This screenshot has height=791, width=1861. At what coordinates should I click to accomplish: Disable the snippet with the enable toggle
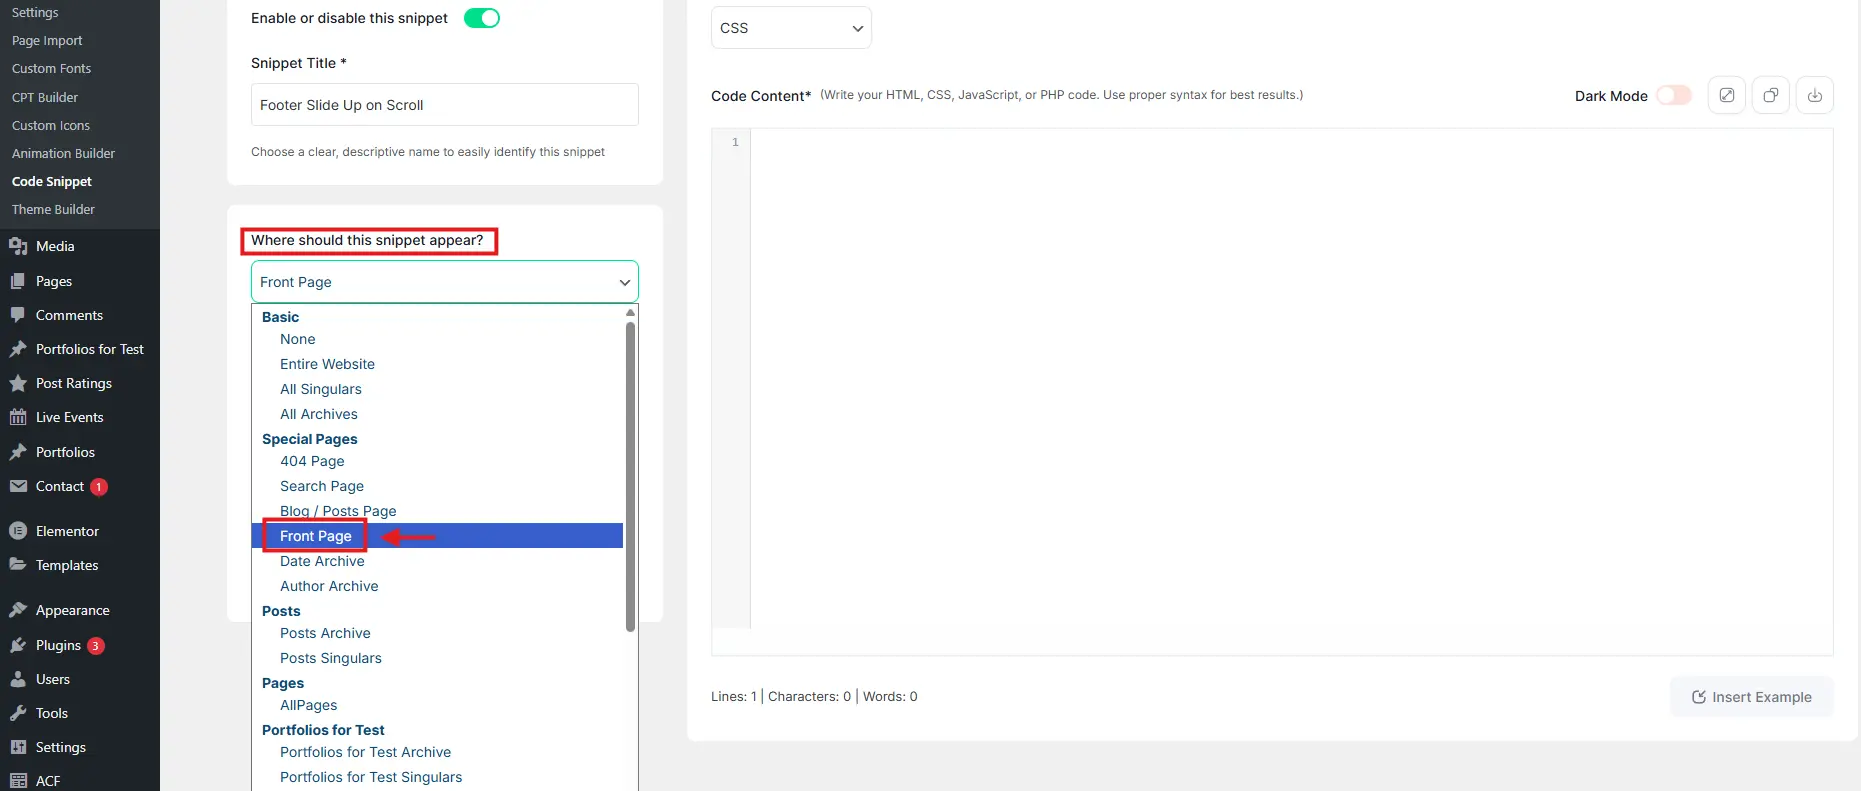[481, 18]
